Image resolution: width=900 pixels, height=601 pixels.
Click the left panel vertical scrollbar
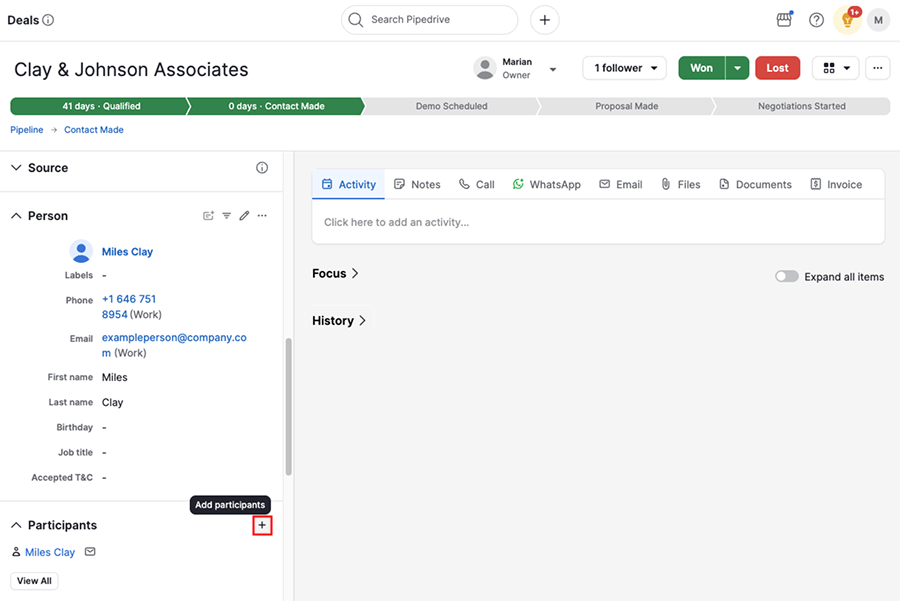[x=289, y=406]
